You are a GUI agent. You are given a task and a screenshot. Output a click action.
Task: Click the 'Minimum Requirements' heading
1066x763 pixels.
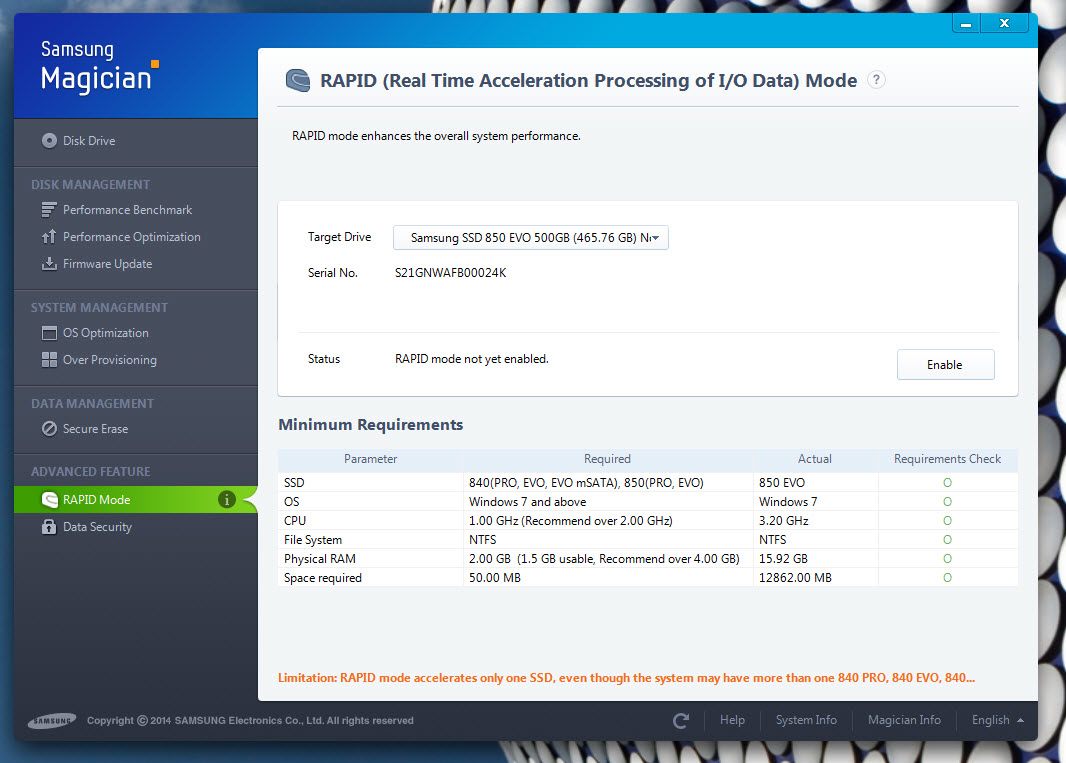pyautogui.click(x=371, y=425)
